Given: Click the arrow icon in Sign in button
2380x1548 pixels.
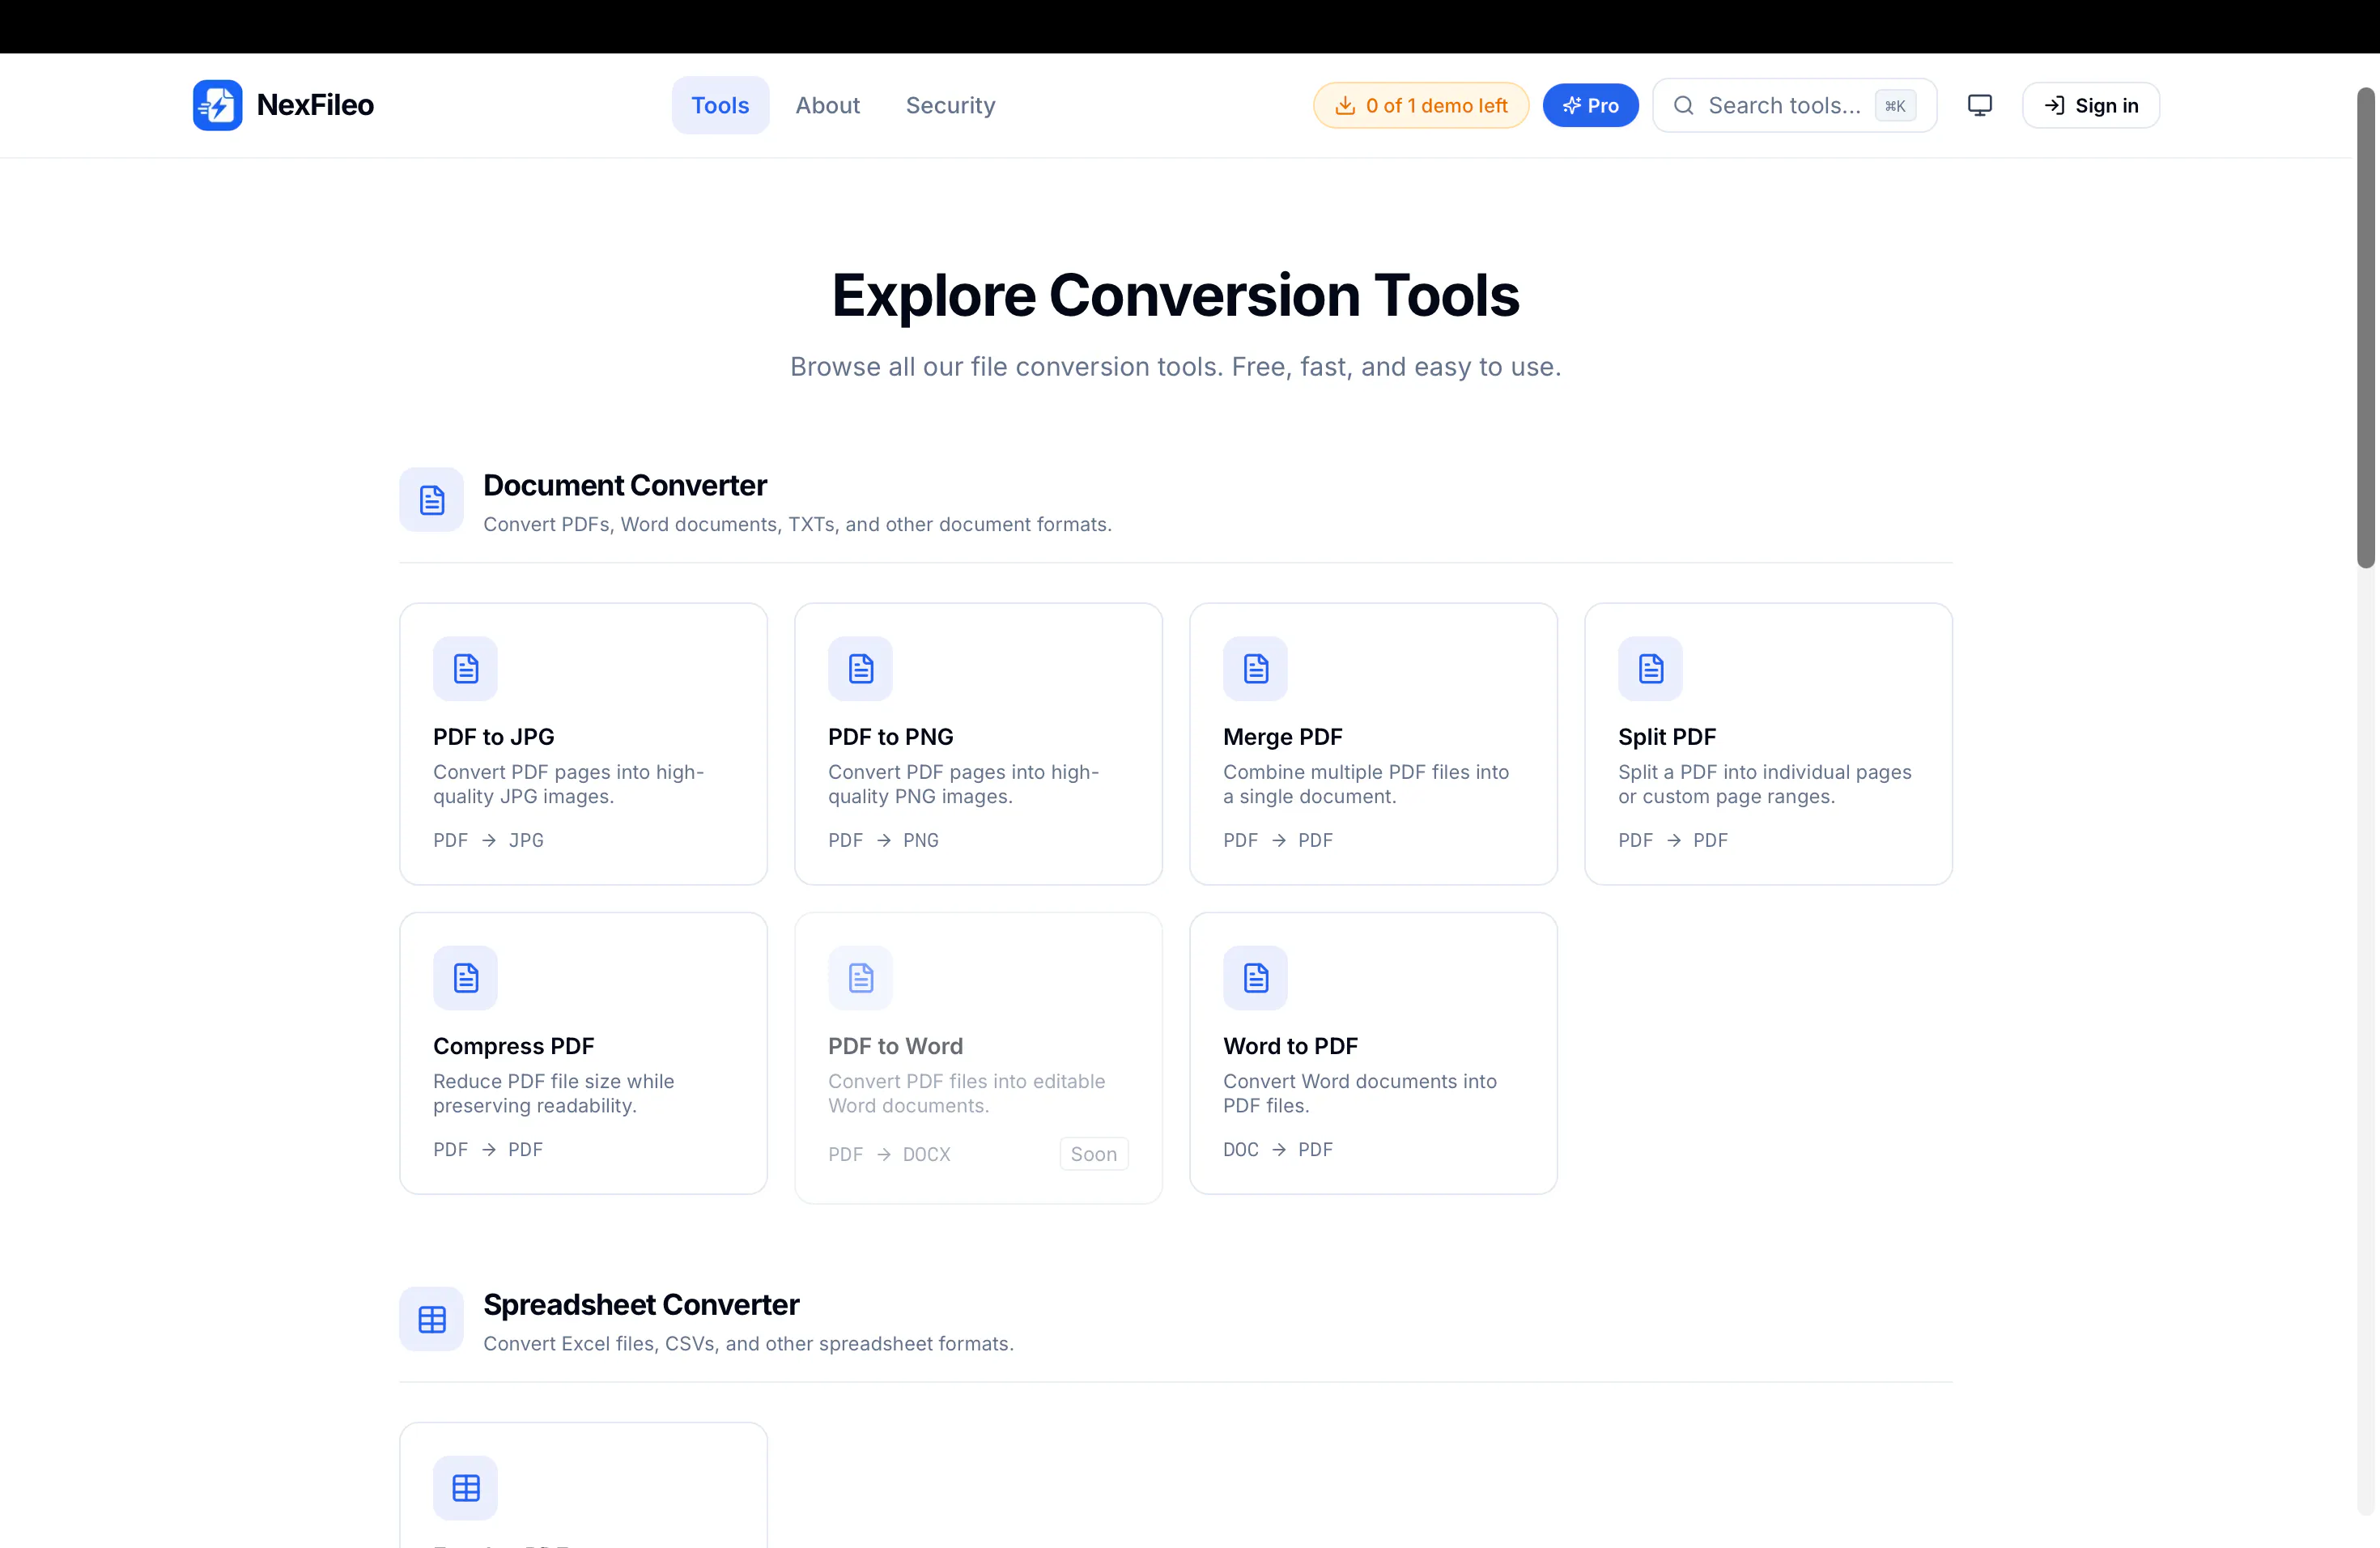Looking at the screenshot, I should (2054, 105).
